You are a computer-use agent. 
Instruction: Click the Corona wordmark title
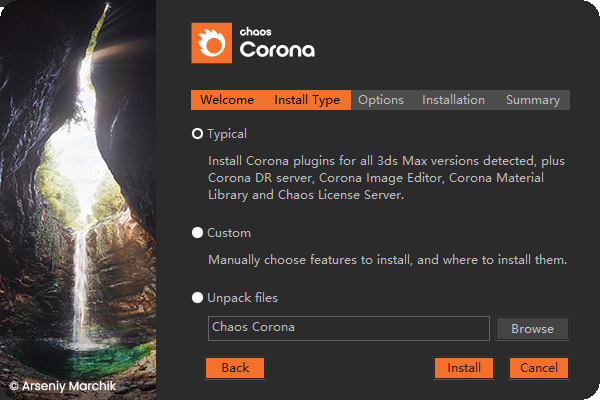[277, 50]
